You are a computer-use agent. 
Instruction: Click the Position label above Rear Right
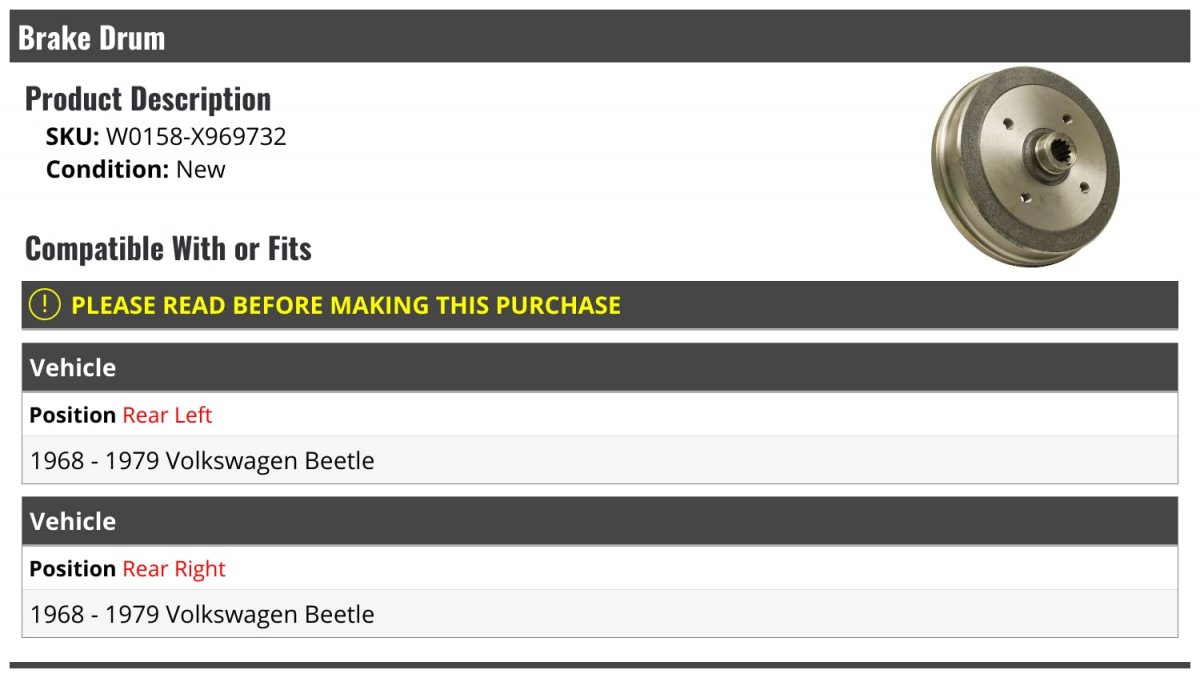pos(73,569)
